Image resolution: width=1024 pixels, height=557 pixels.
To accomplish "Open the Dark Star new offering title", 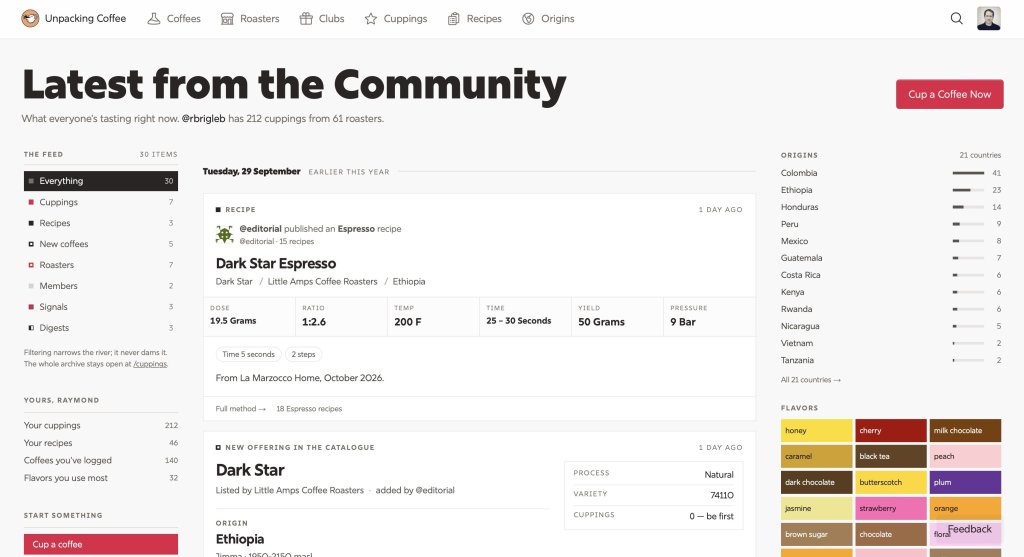I will (250, 470).
